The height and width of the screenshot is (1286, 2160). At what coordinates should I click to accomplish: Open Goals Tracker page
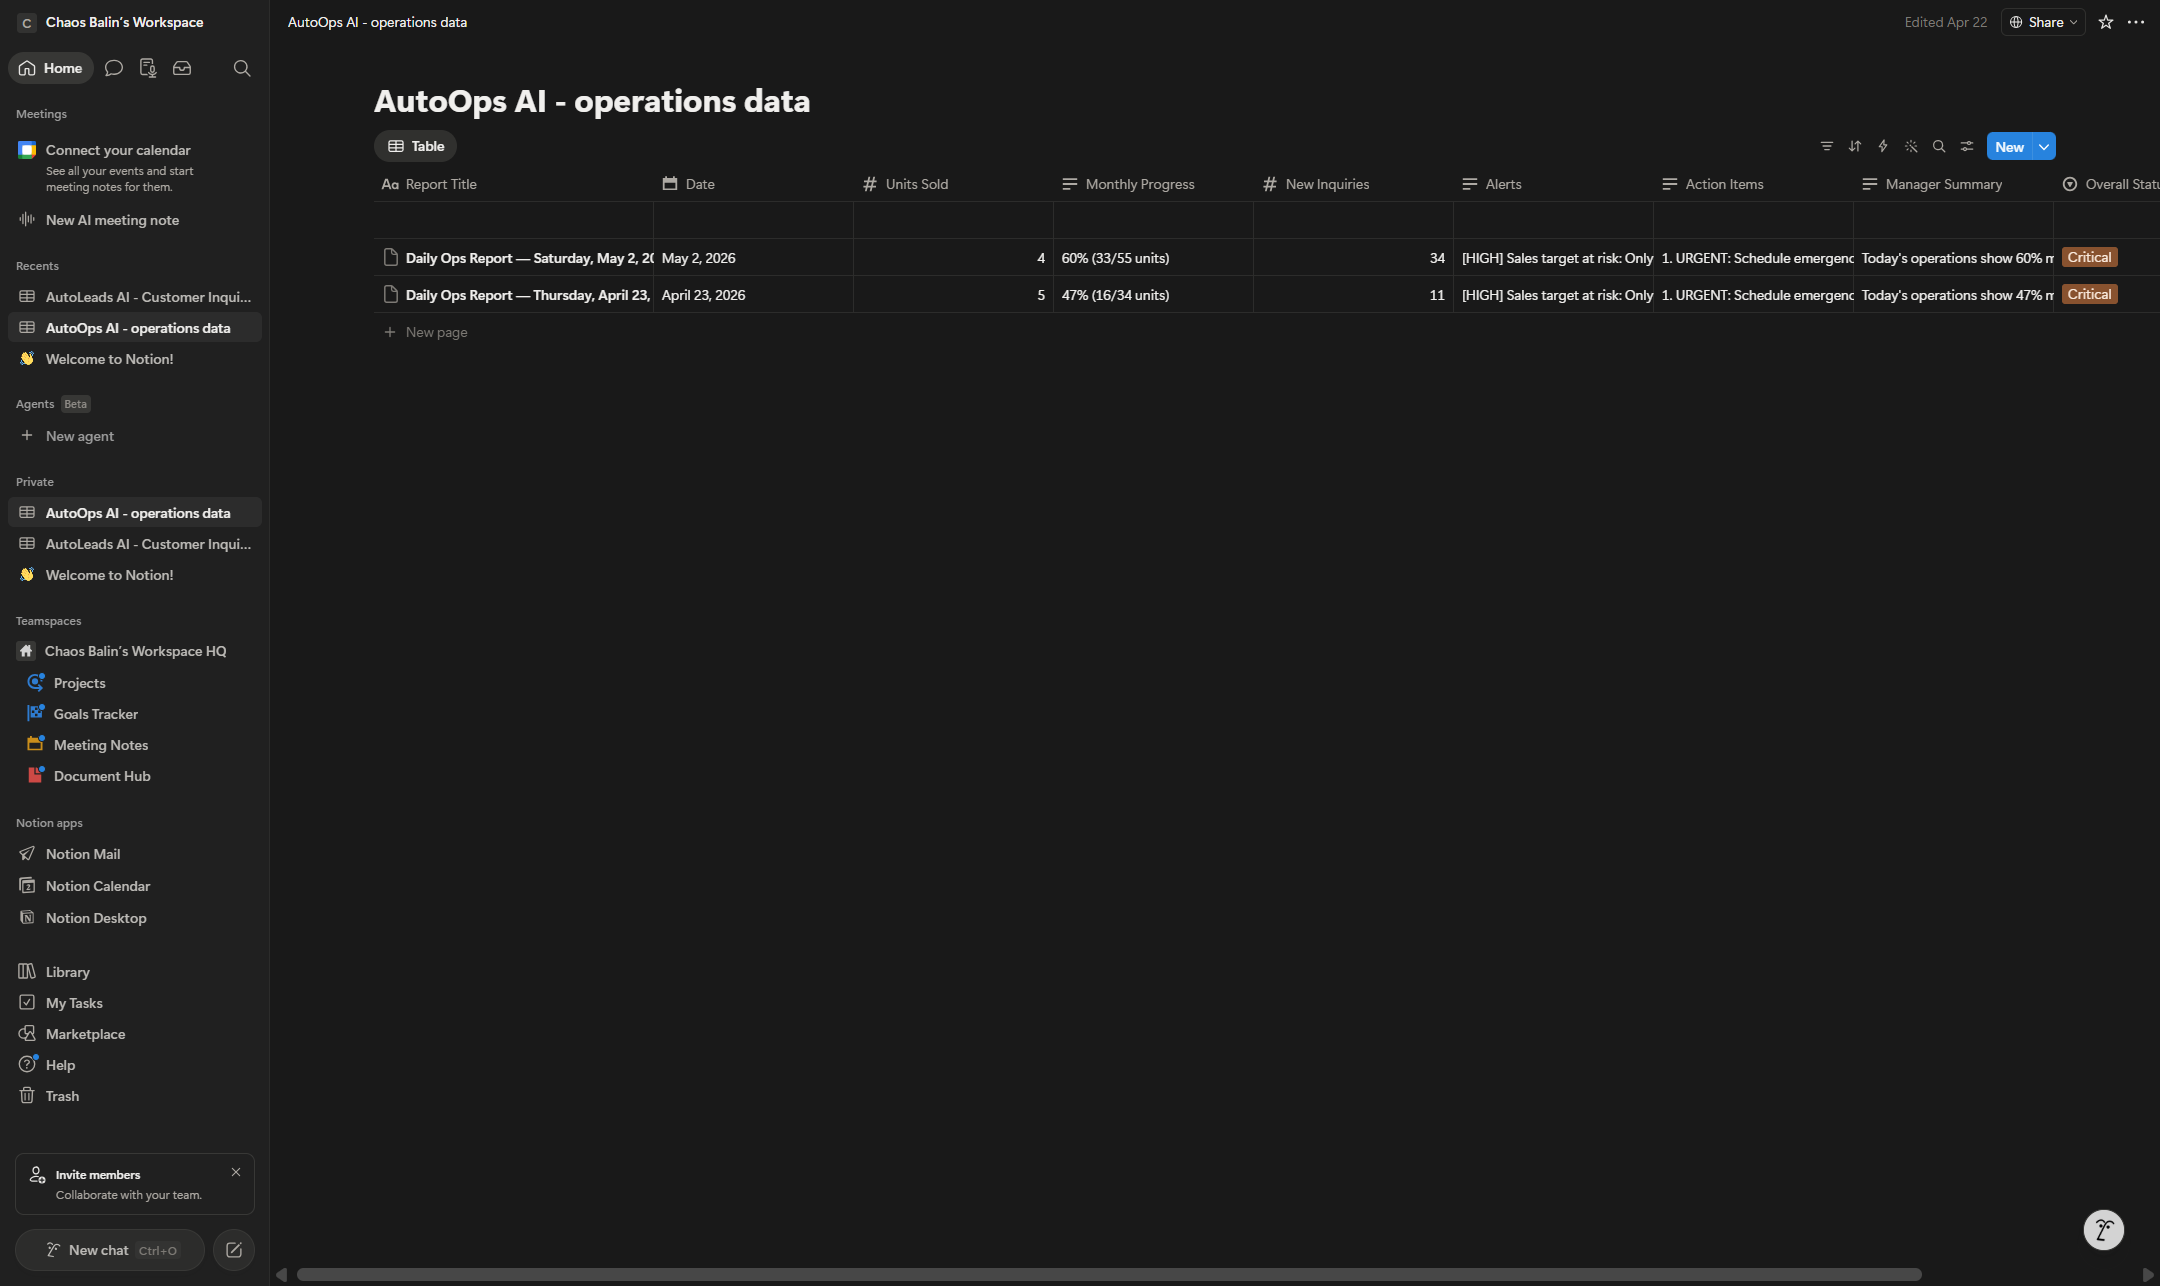click(135, 714)
